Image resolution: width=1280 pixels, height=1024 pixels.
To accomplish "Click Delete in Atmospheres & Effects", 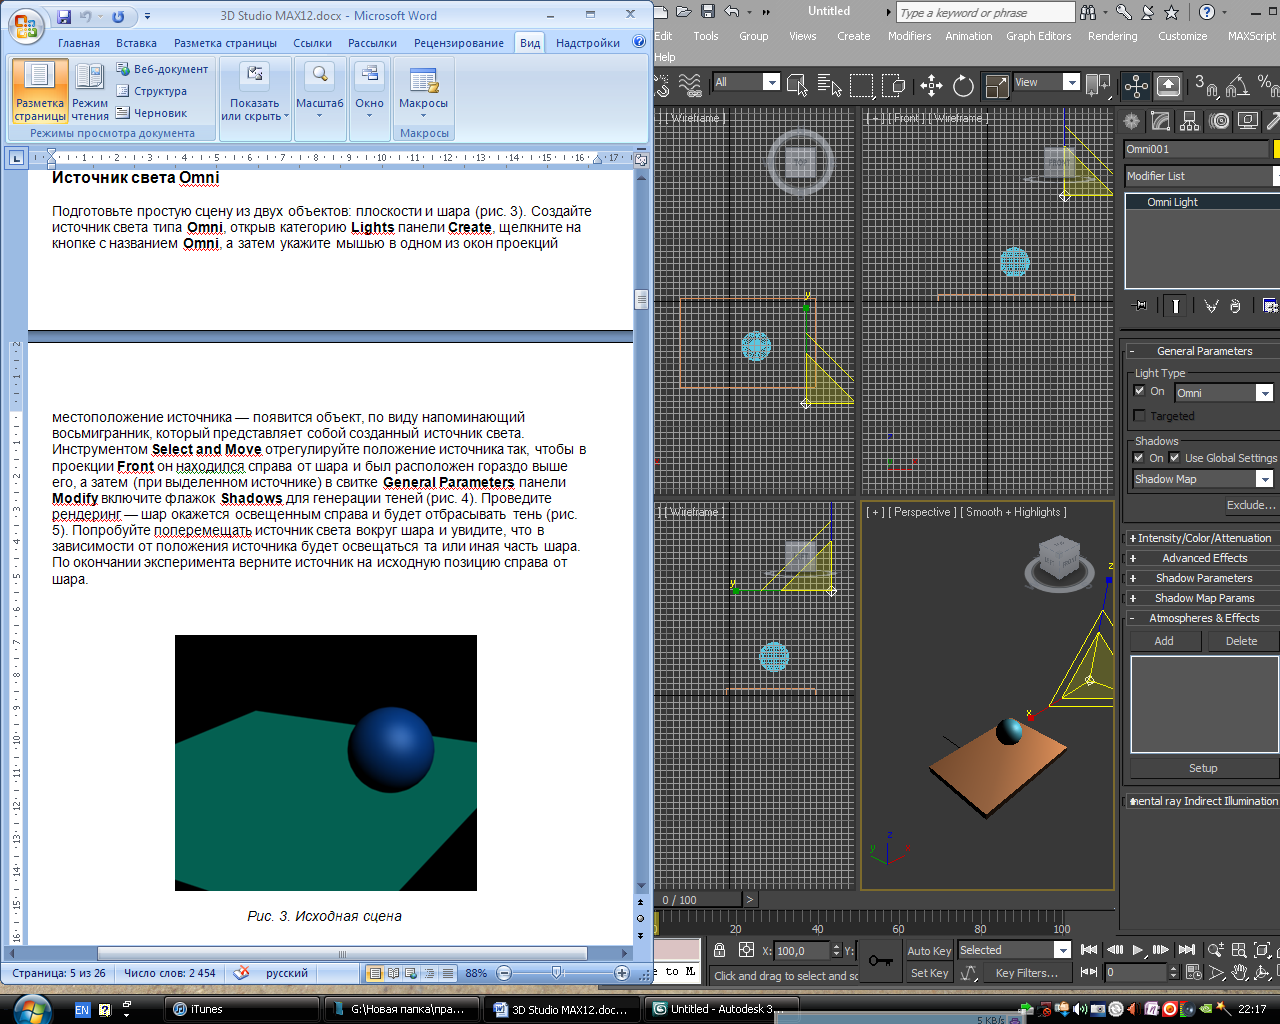I will point(1241,641).
